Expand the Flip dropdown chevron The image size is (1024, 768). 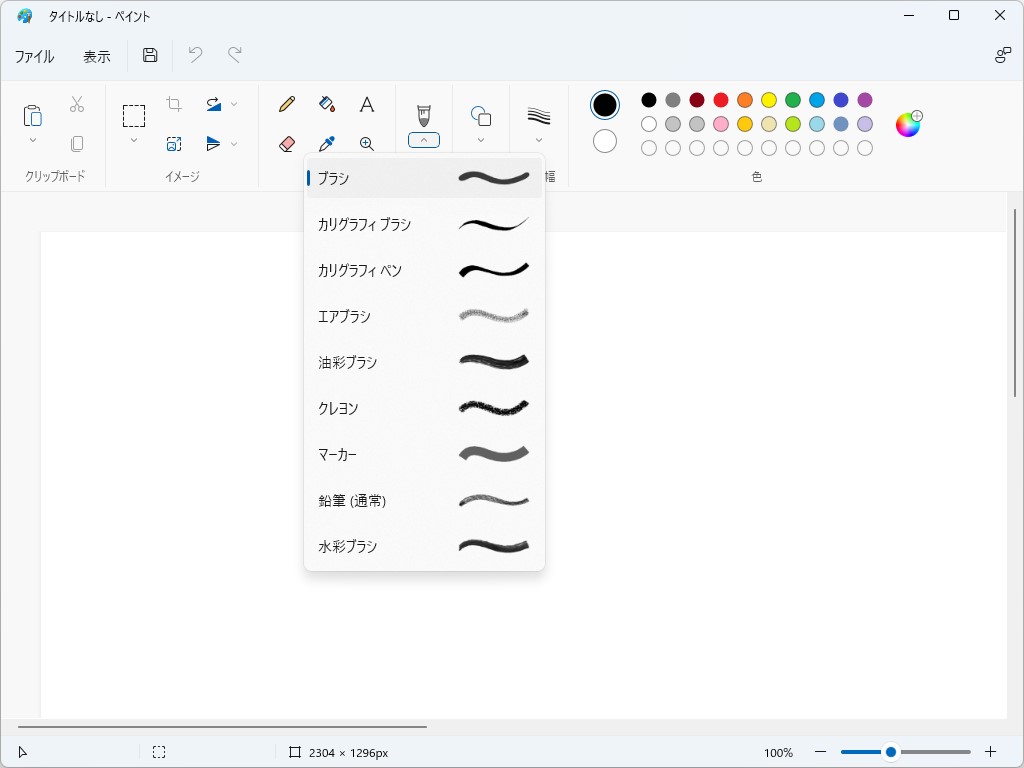(234, 144)
